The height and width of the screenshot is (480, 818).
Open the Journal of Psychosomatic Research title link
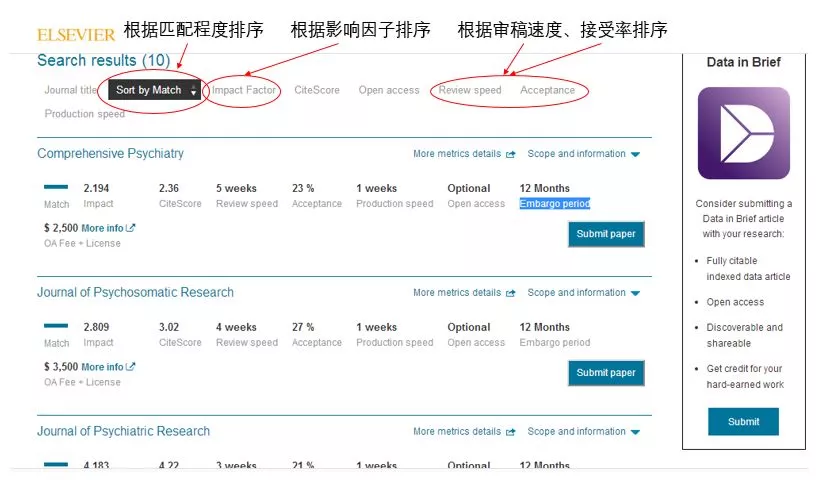point(135,293)
